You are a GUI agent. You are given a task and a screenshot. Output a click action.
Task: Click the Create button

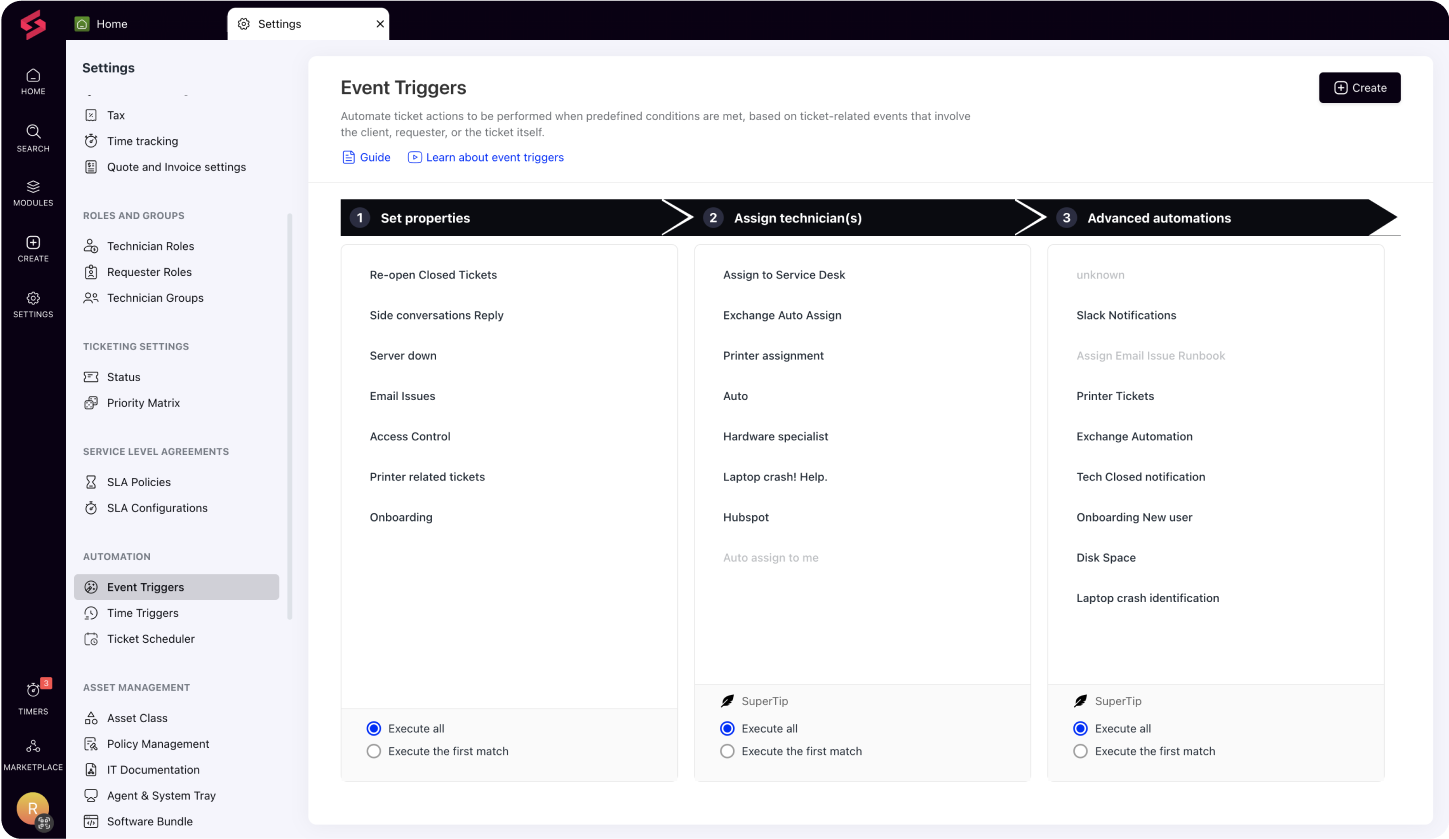pyautogui.click(x=1359, y=87)
